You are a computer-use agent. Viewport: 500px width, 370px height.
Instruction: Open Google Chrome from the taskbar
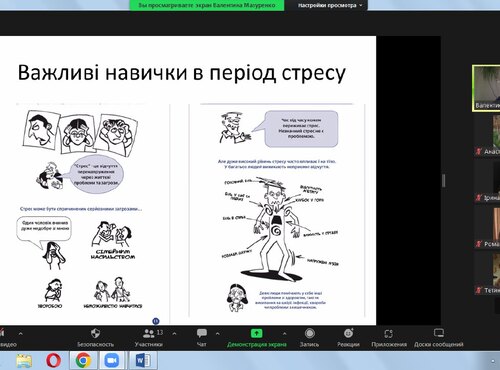[83, 360]
